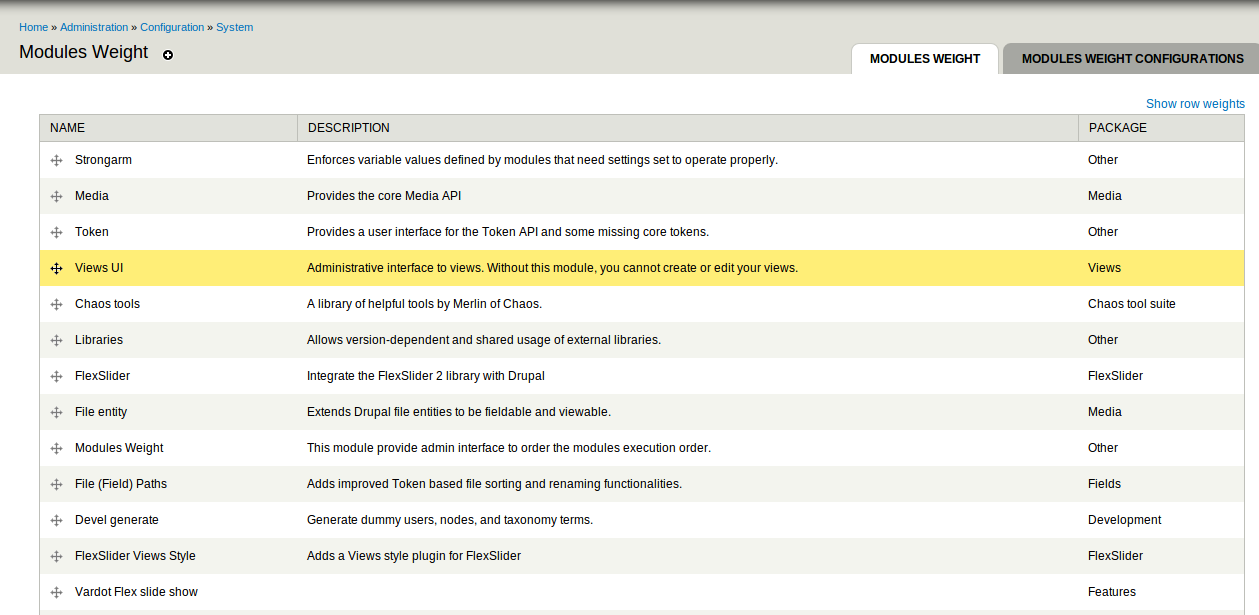Click the drag handle for Devel generate
1259x615 pixels.
tap(56, 520)
